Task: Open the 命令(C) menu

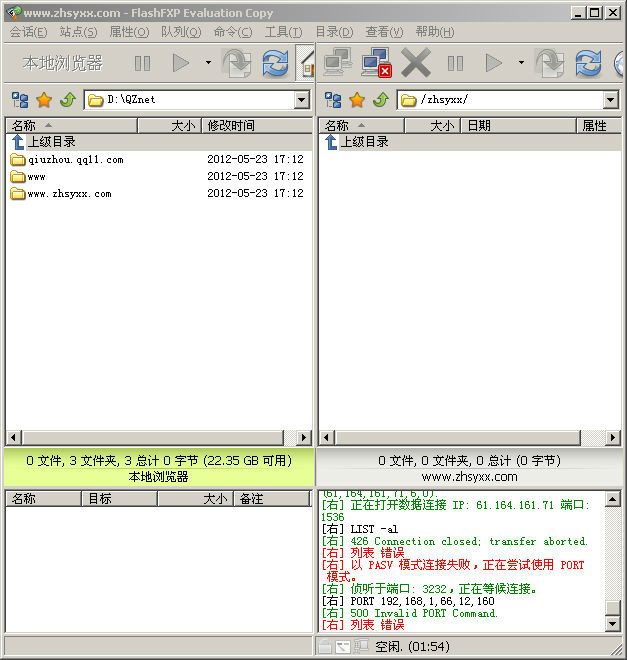Action: point(233,32)
